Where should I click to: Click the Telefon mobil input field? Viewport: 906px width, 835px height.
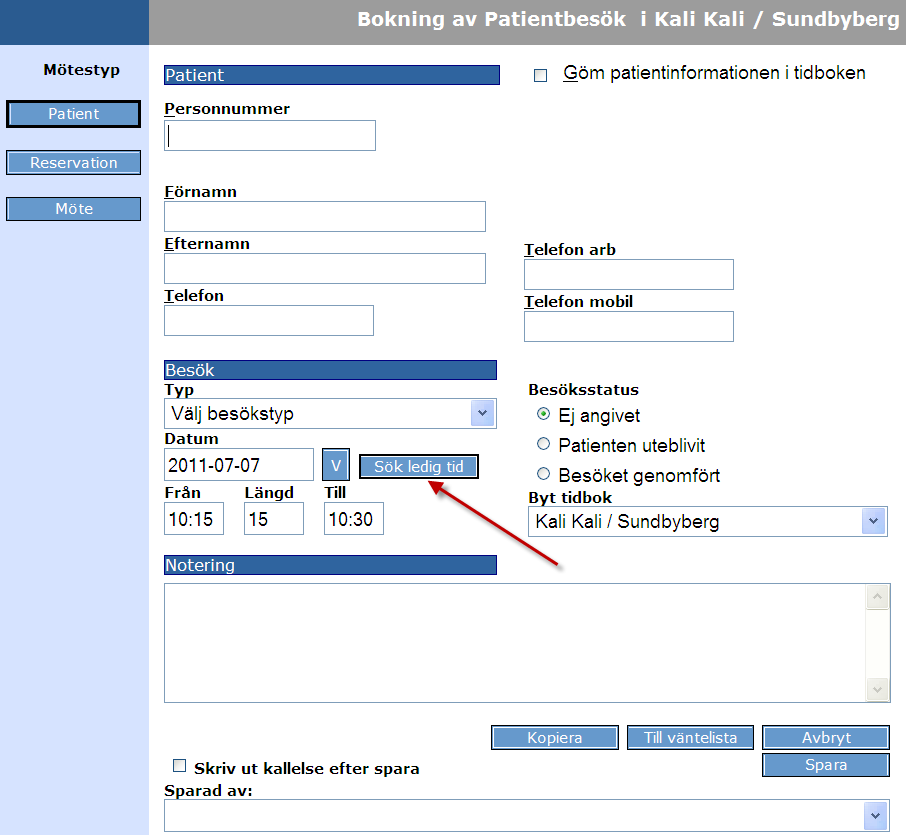click(x=629, y=326)
